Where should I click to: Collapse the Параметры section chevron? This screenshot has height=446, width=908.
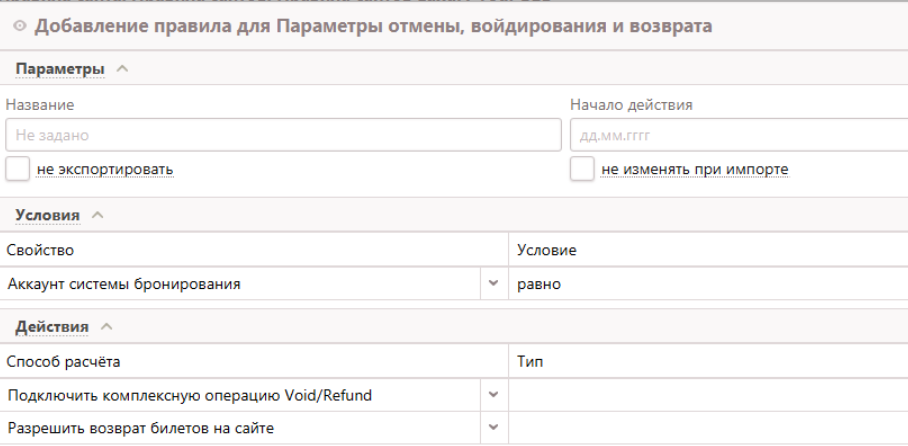[122, 69]
